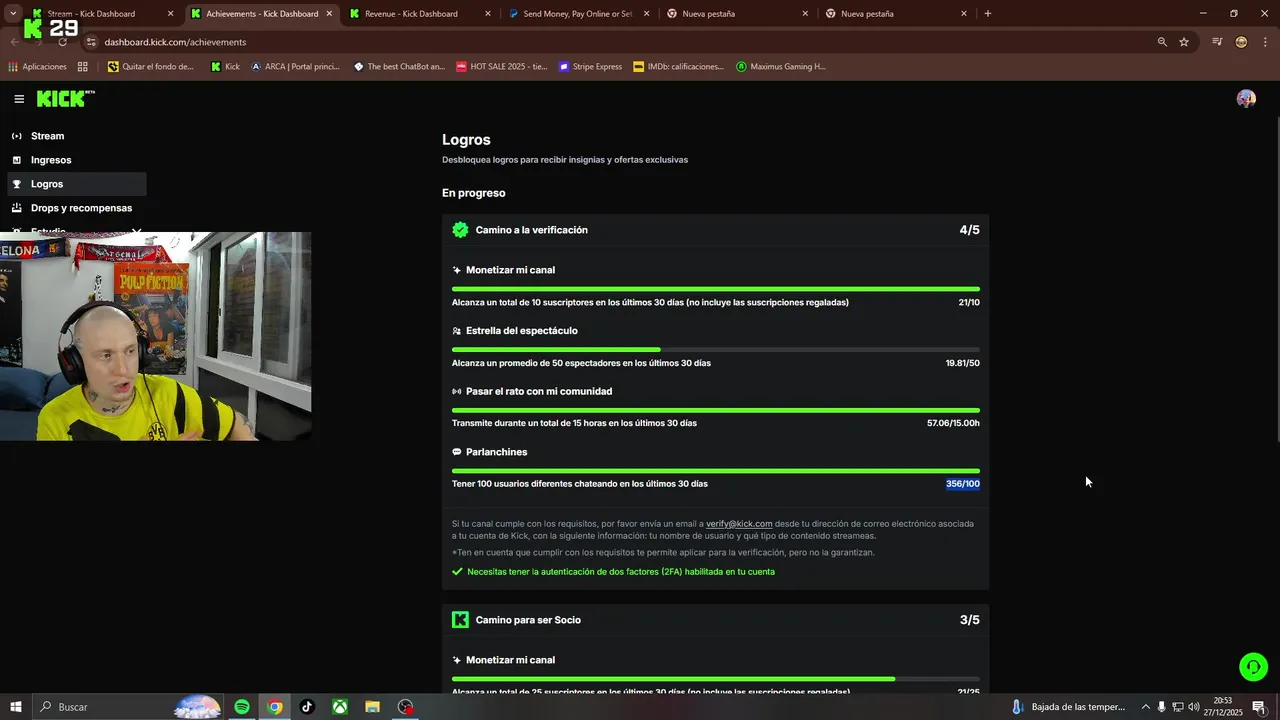This screenshot has height=720, width=1280.
Task: Click the verify@kick.com email link
Action: [739, 524]
